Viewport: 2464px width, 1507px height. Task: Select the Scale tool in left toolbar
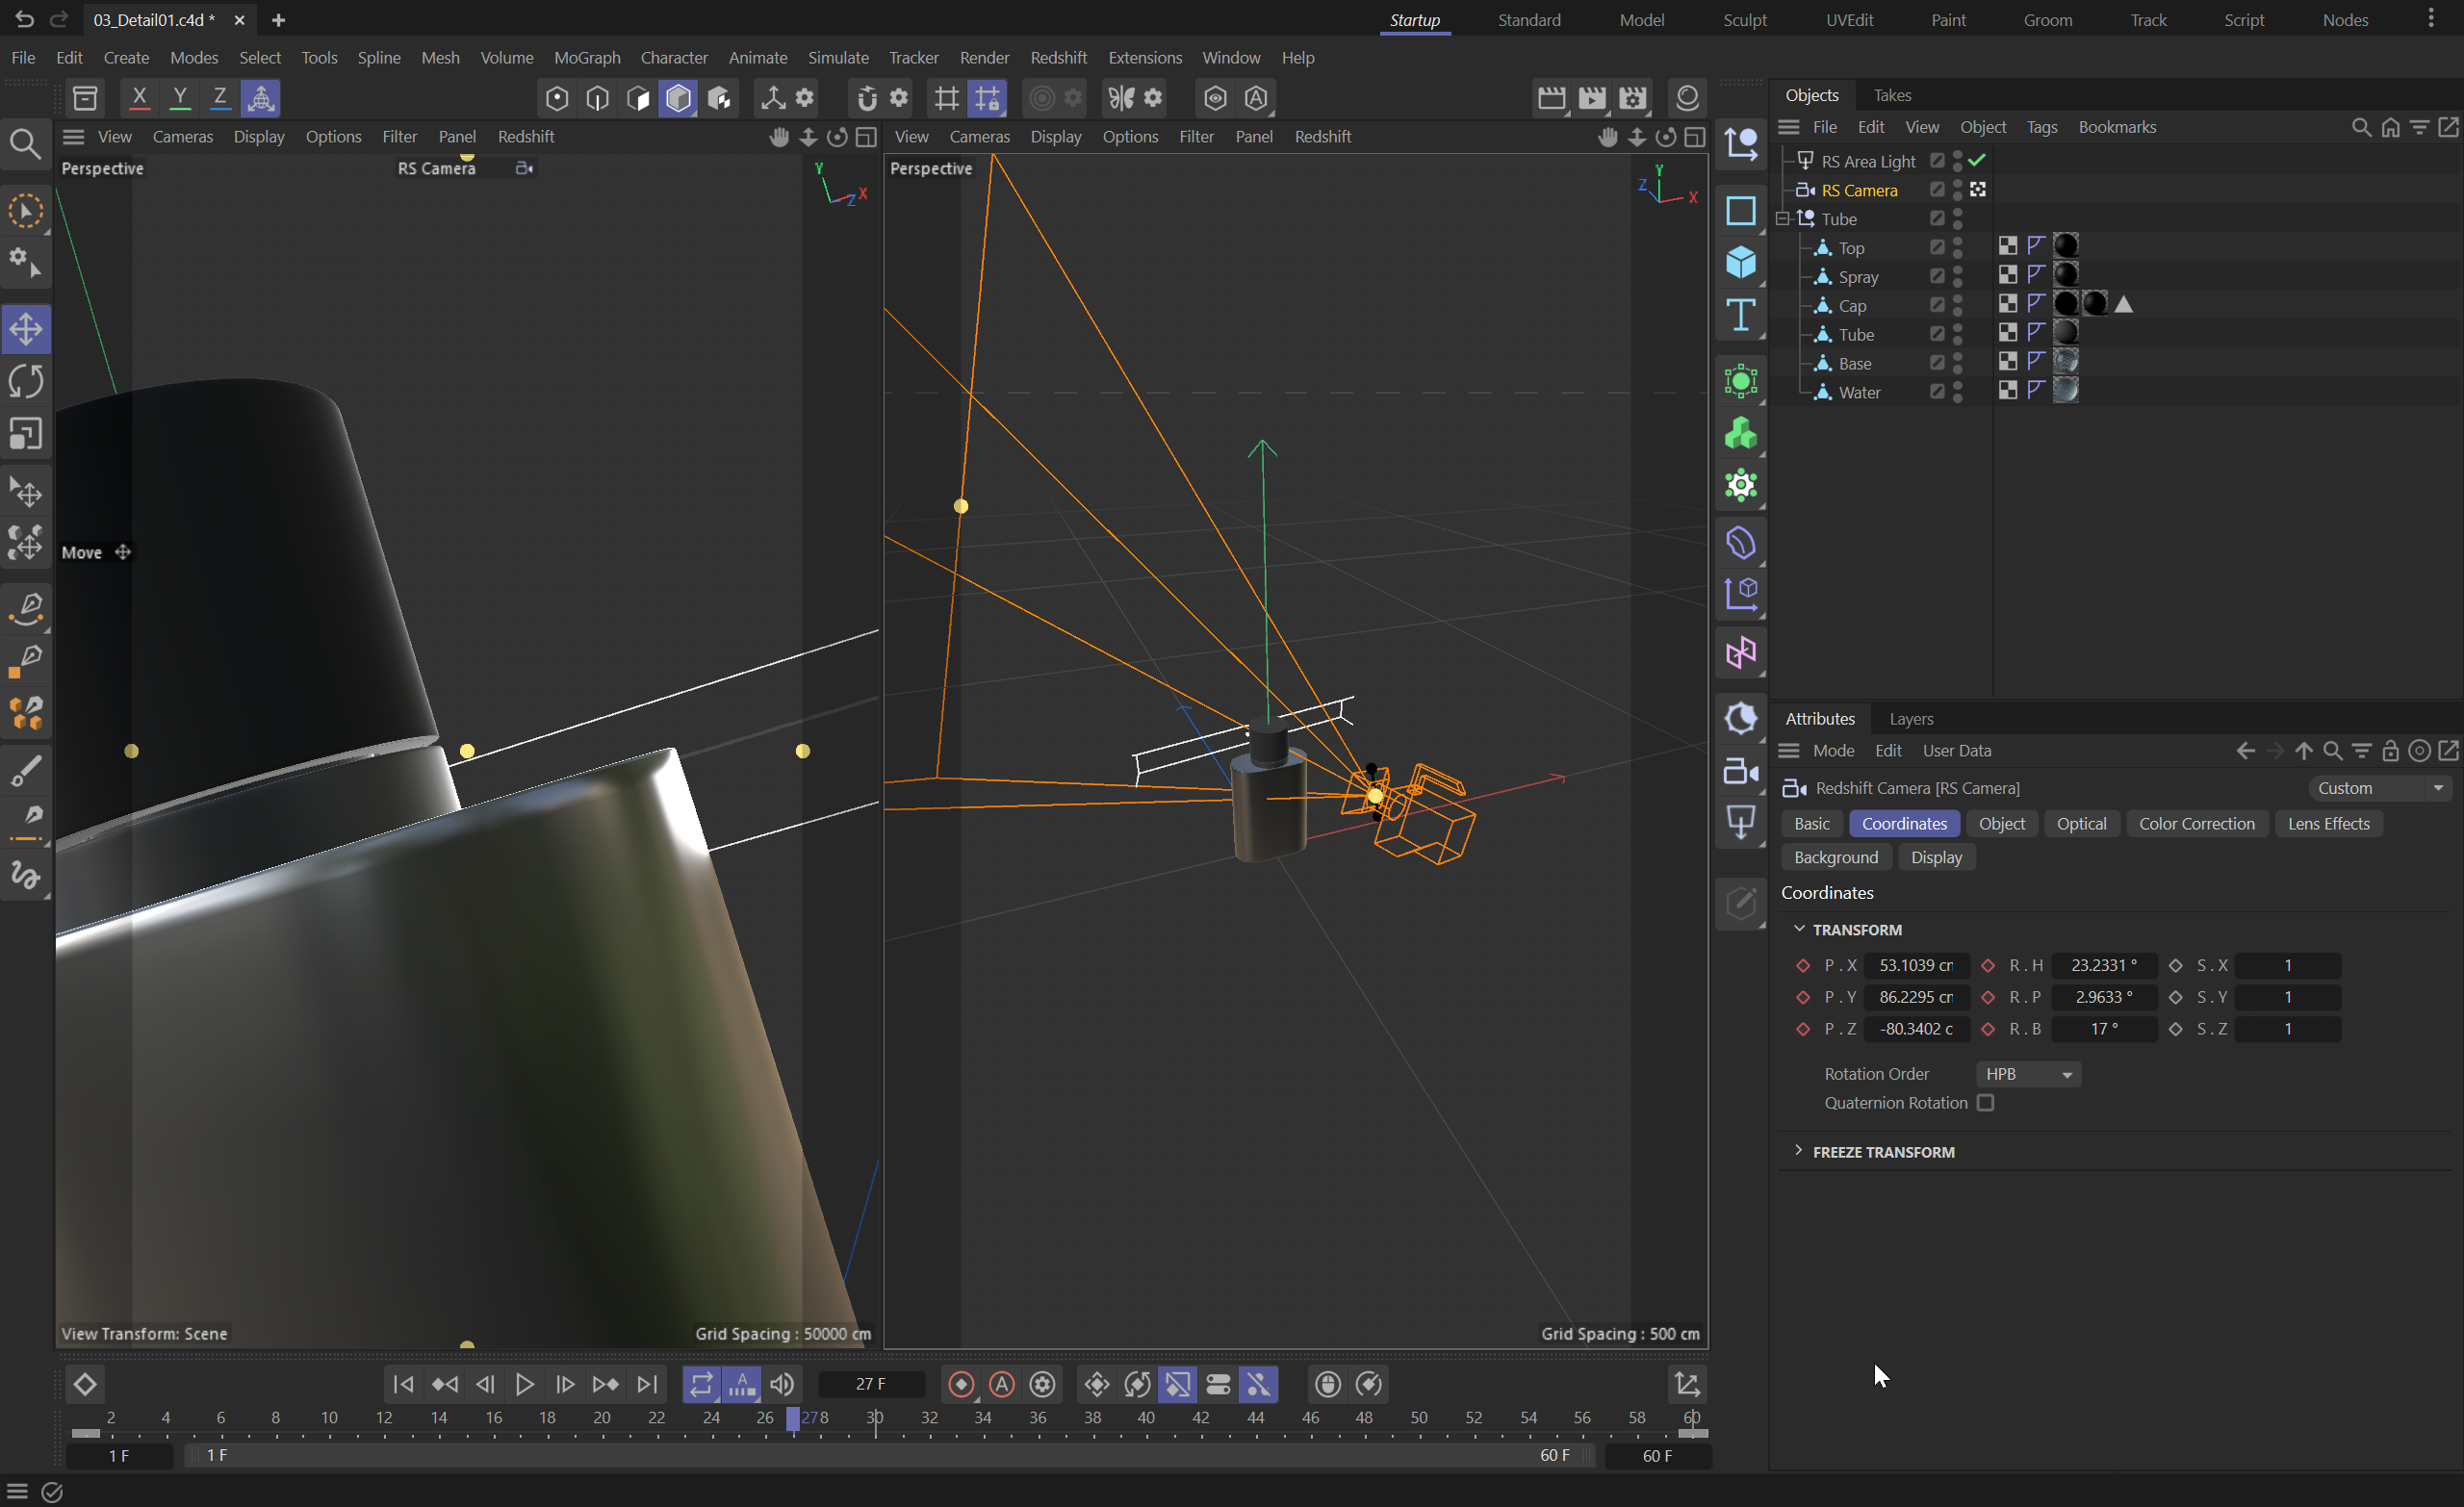click(26, 433)
